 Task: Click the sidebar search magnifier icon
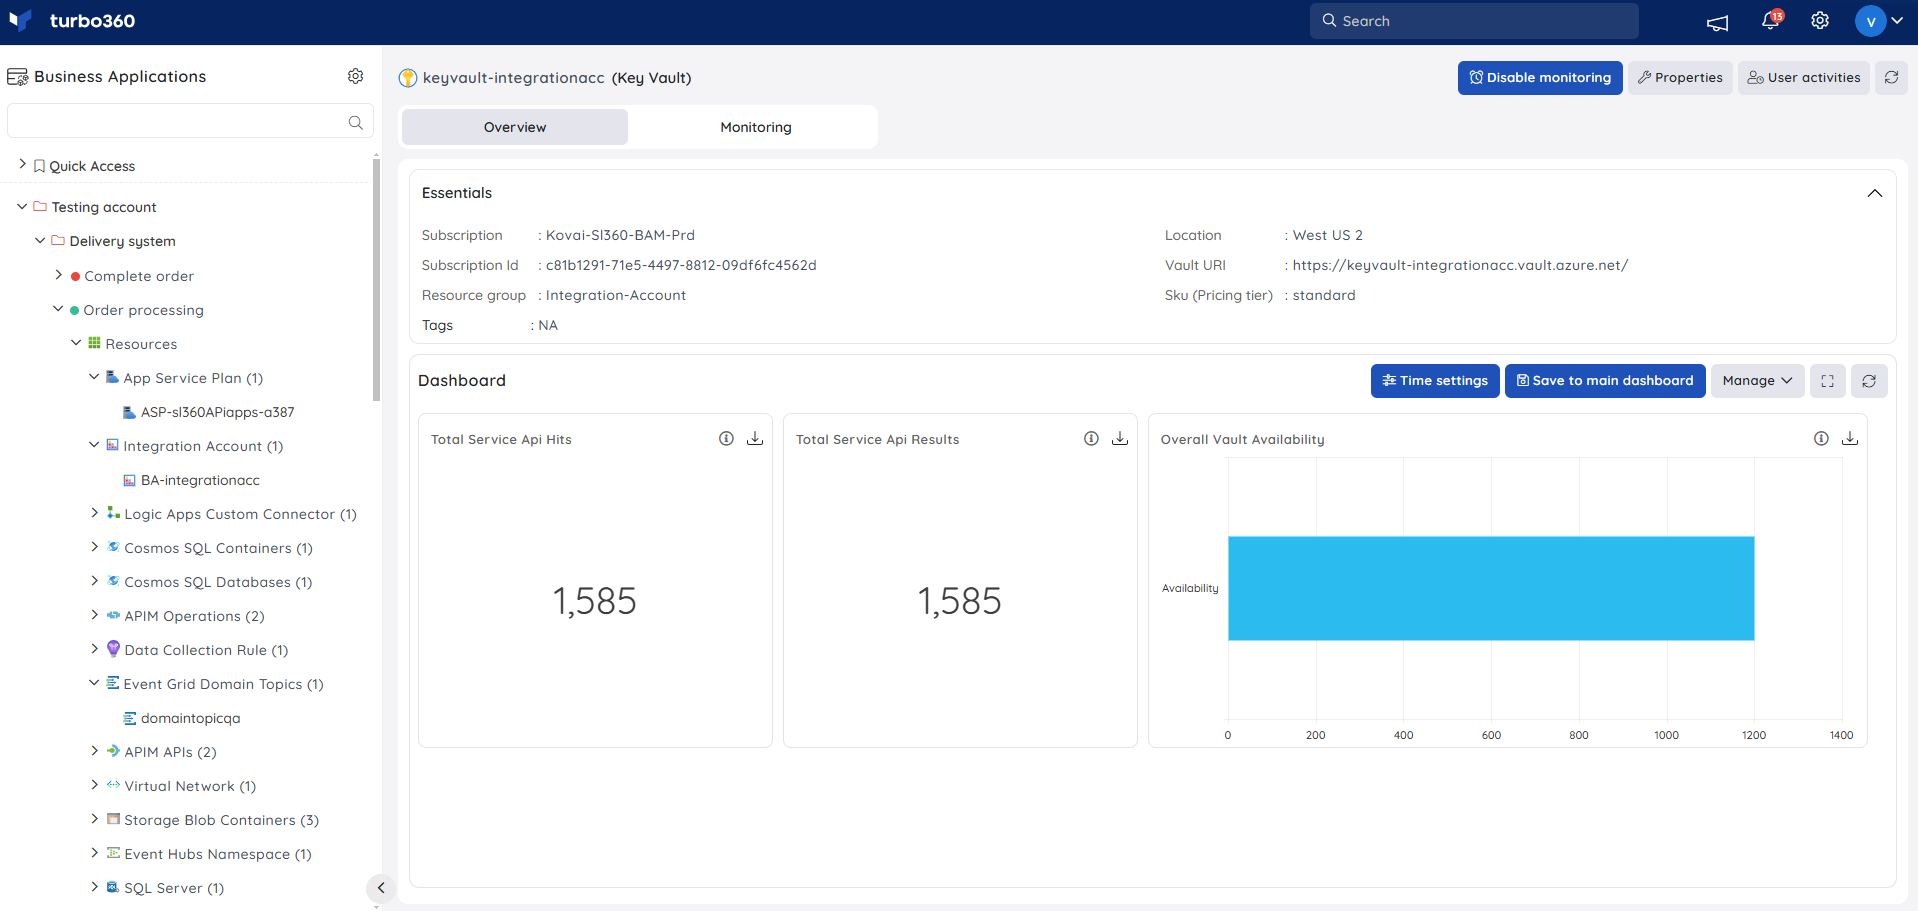click(x=355, y=122)
